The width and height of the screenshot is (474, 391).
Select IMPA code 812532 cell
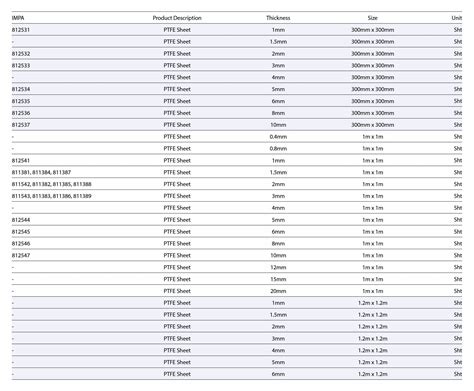[21, 54]
